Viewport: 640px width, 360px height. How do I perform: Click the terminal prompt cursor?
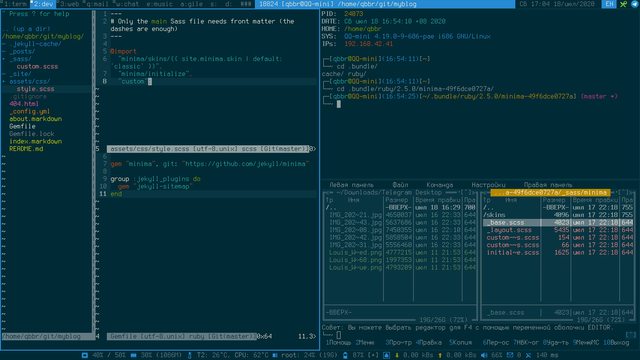coord(338,104)
